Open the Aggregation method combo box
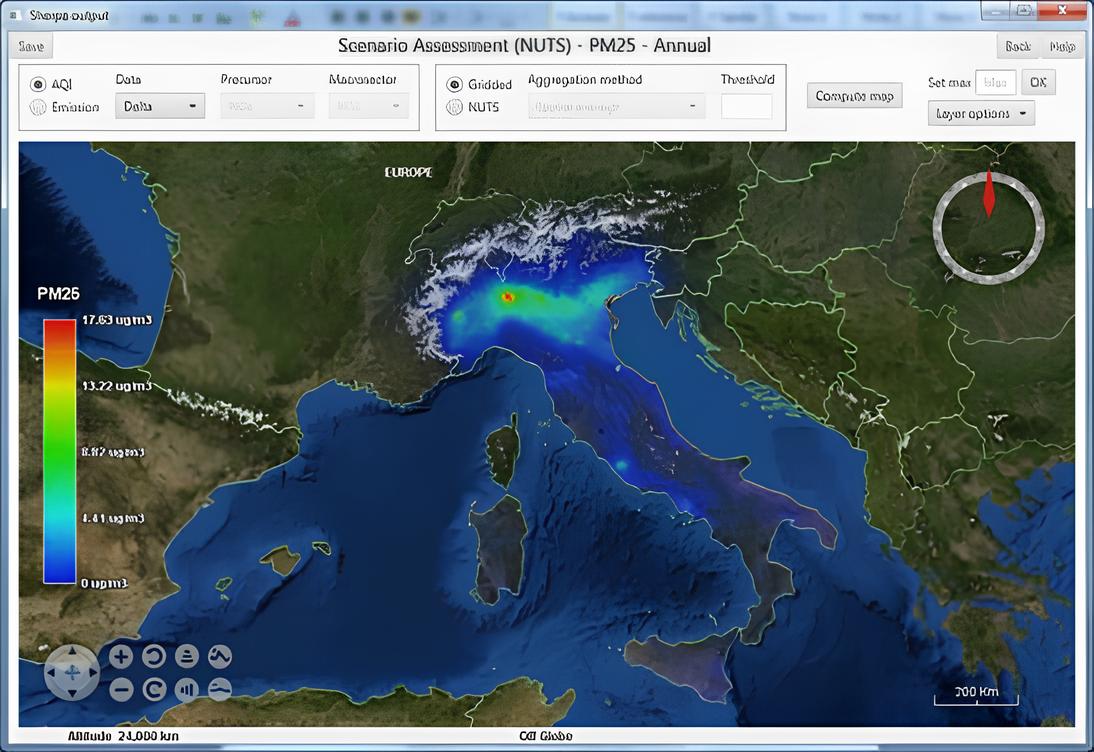Viewport: 1094px width, 752px height. (x=616, y=106)
